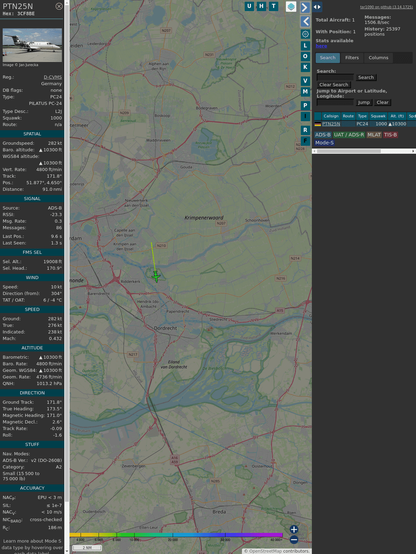Click the left arrow sidebar button

[305, 21]
